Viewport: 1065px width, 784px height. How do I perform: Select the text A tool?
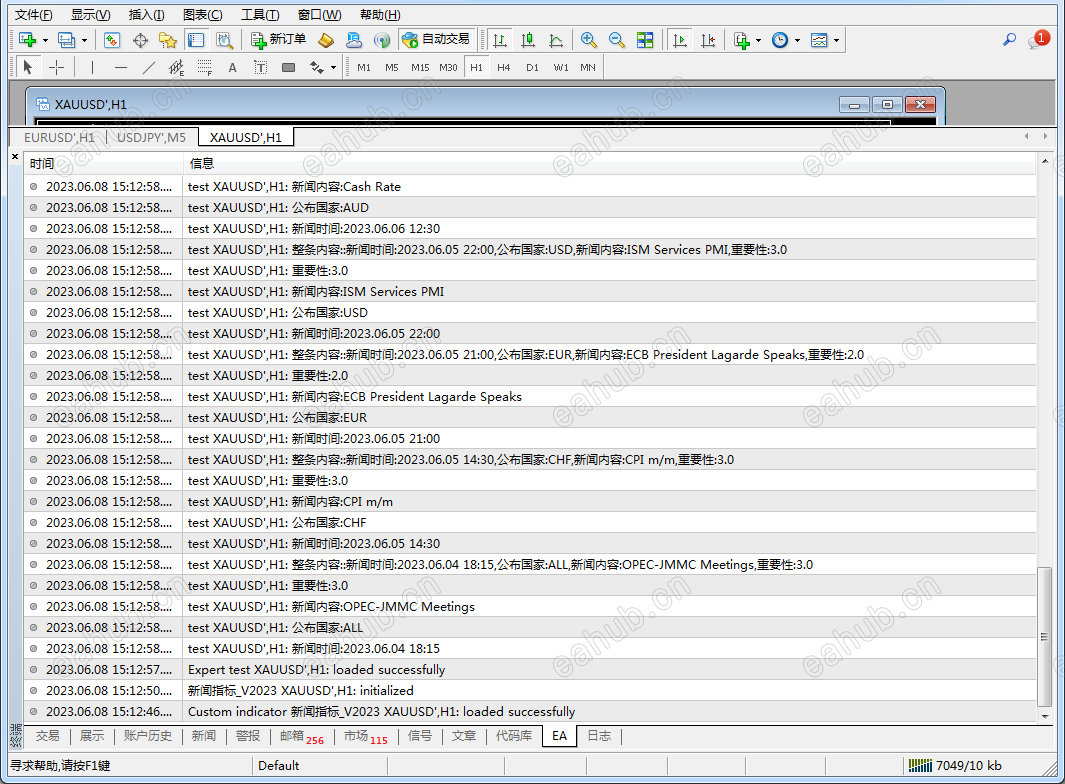point(232,67)
